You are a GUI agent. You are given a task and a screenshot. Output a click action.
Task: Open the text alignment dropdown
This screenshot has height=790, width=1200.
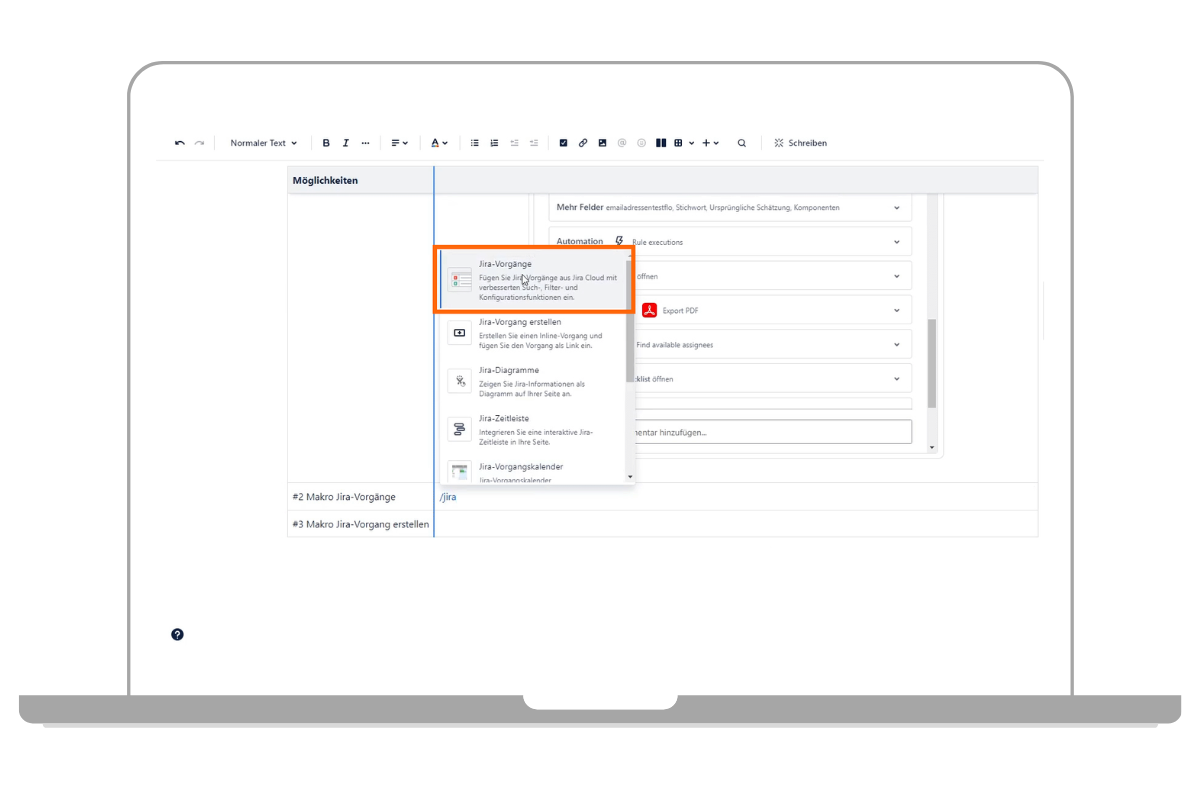[399, 143]
